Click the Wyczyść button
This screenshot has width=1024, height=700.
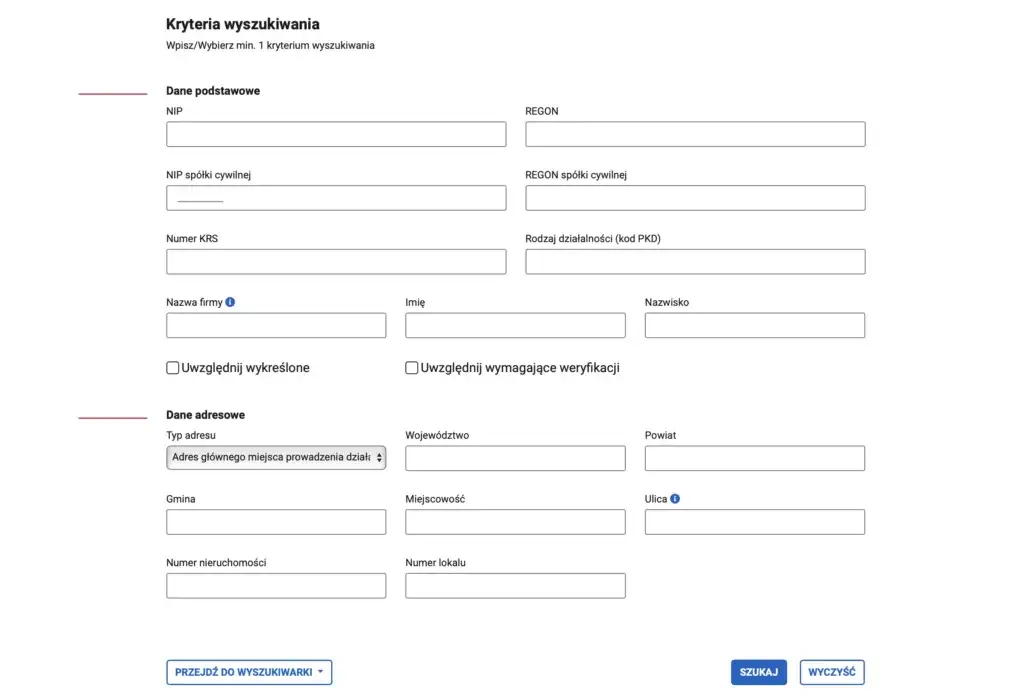[x=832, y=672]
